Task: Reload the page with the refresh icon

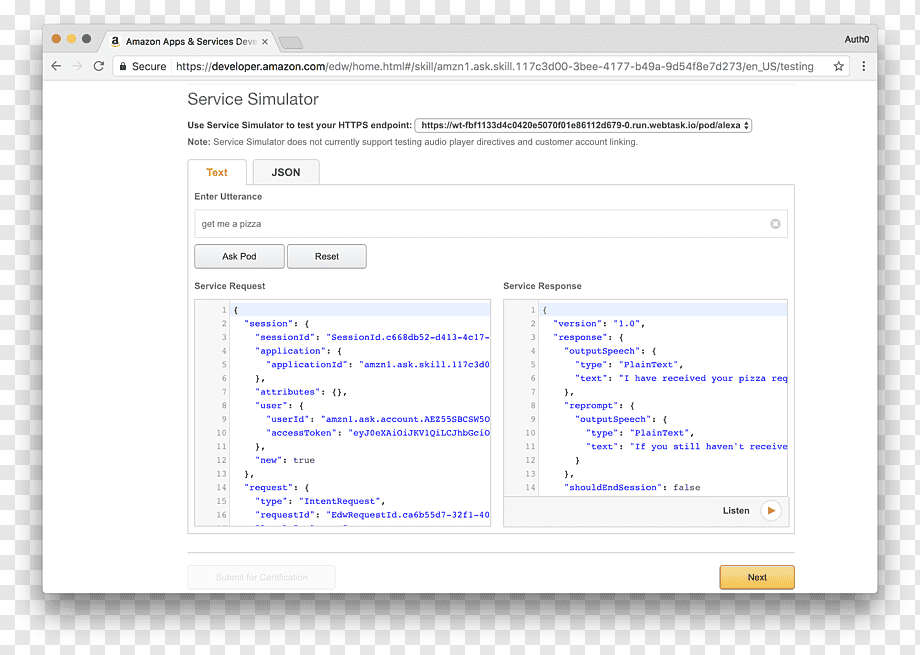Action: coord(99,66)
